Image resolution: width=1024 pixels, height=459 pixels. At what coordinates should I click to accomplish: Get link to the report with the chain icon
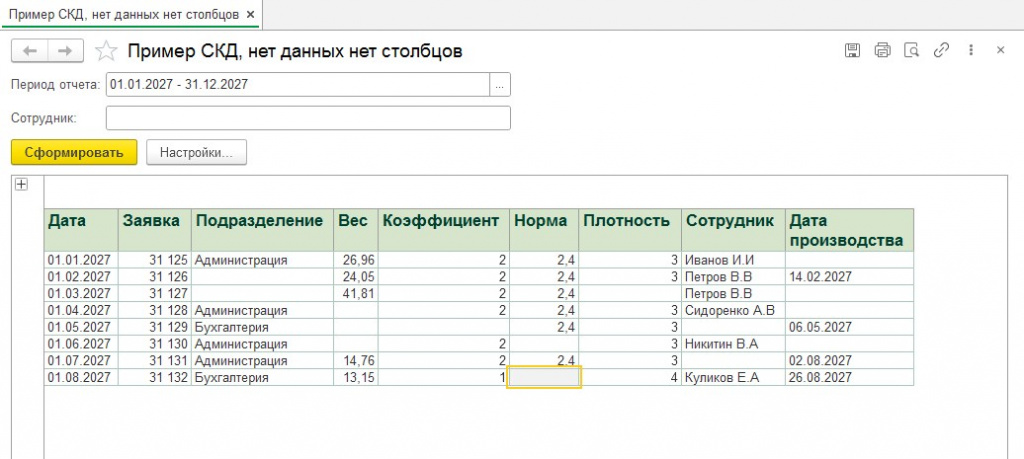tap(941, 50)
